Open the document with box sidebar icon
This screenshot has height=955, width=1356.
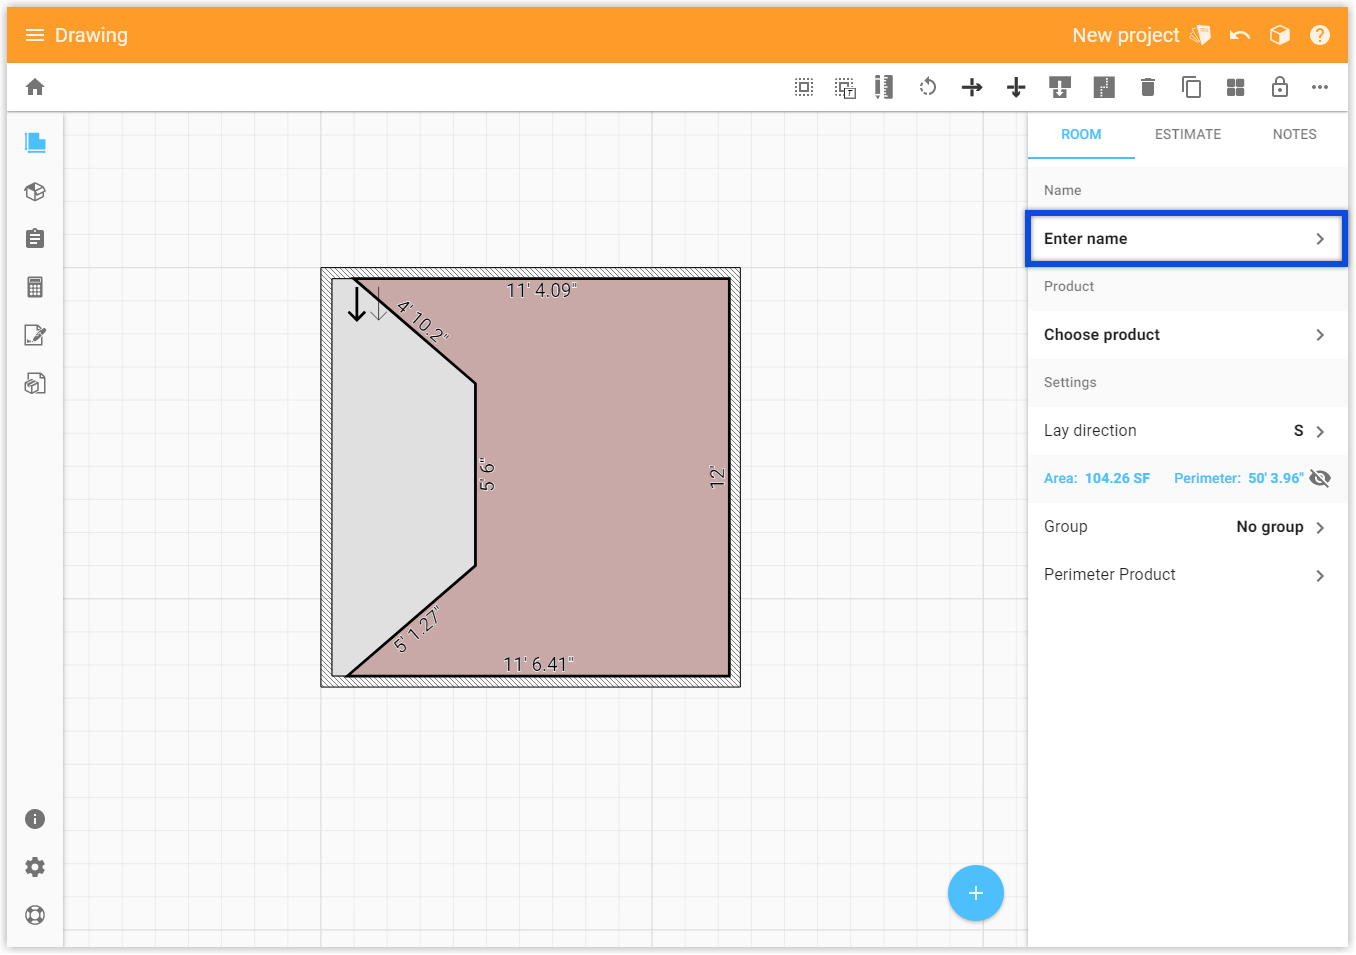coord(35,383)
